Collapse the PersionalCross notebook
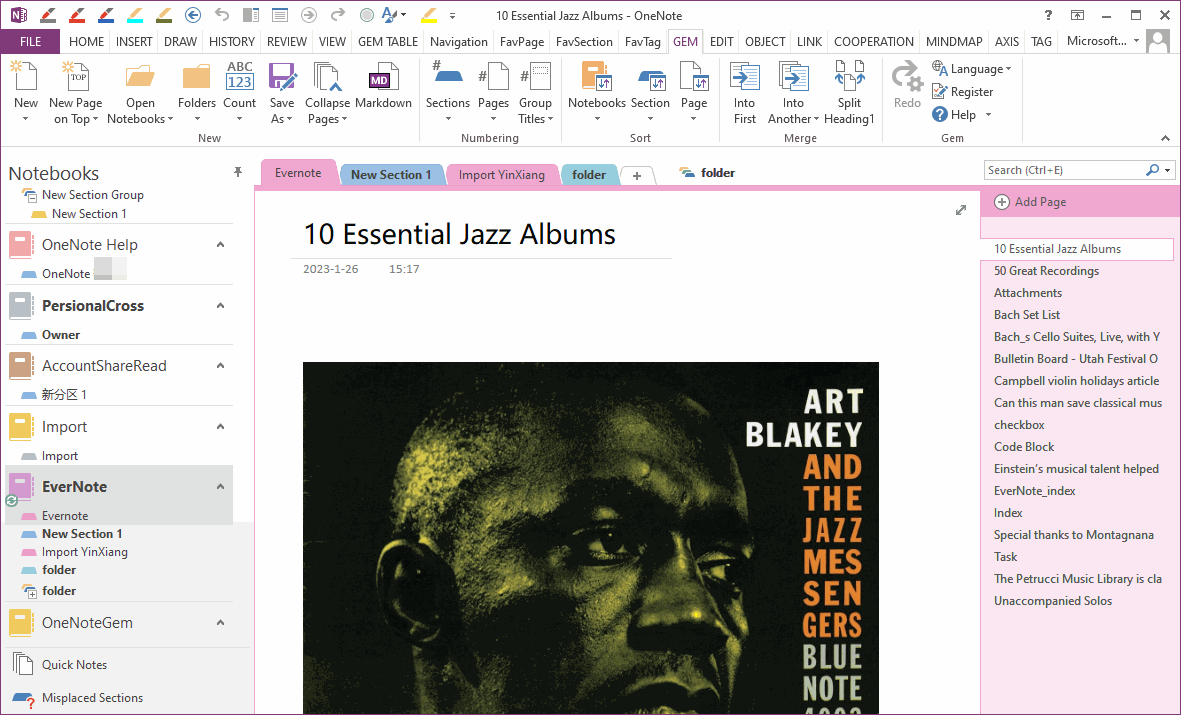Screen dimensions: 1181x715 pyautogui.click(x=221, y=306)
